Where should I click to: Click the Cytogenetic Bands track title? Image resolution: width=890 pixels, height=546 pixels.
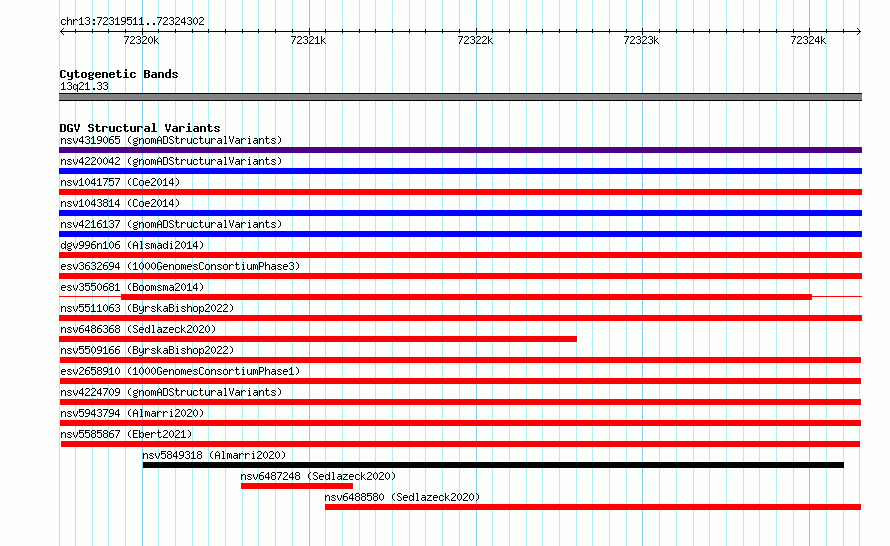pyautogui.click(x=119, y=74)
